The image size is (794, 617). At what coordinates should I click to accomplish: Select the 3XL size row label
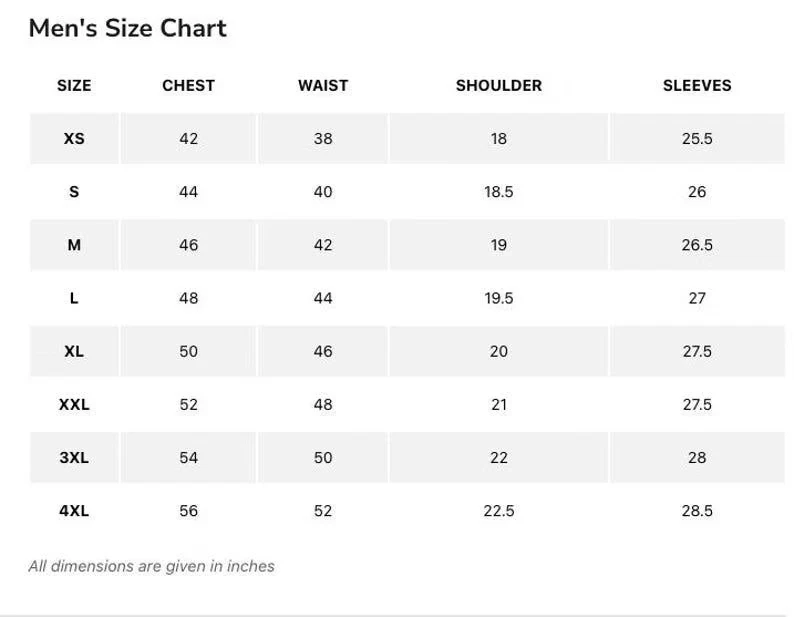(x=74, y=458)
